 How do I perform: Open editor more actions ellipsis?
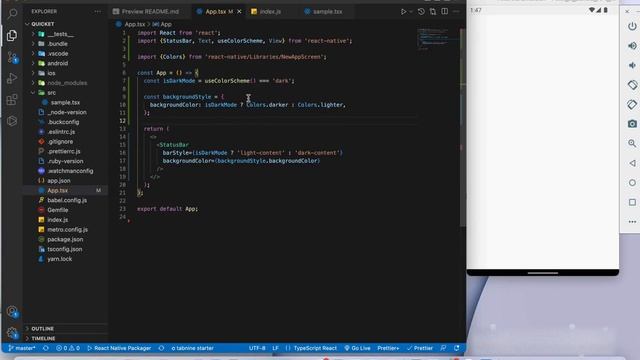(x=456, y=11)
